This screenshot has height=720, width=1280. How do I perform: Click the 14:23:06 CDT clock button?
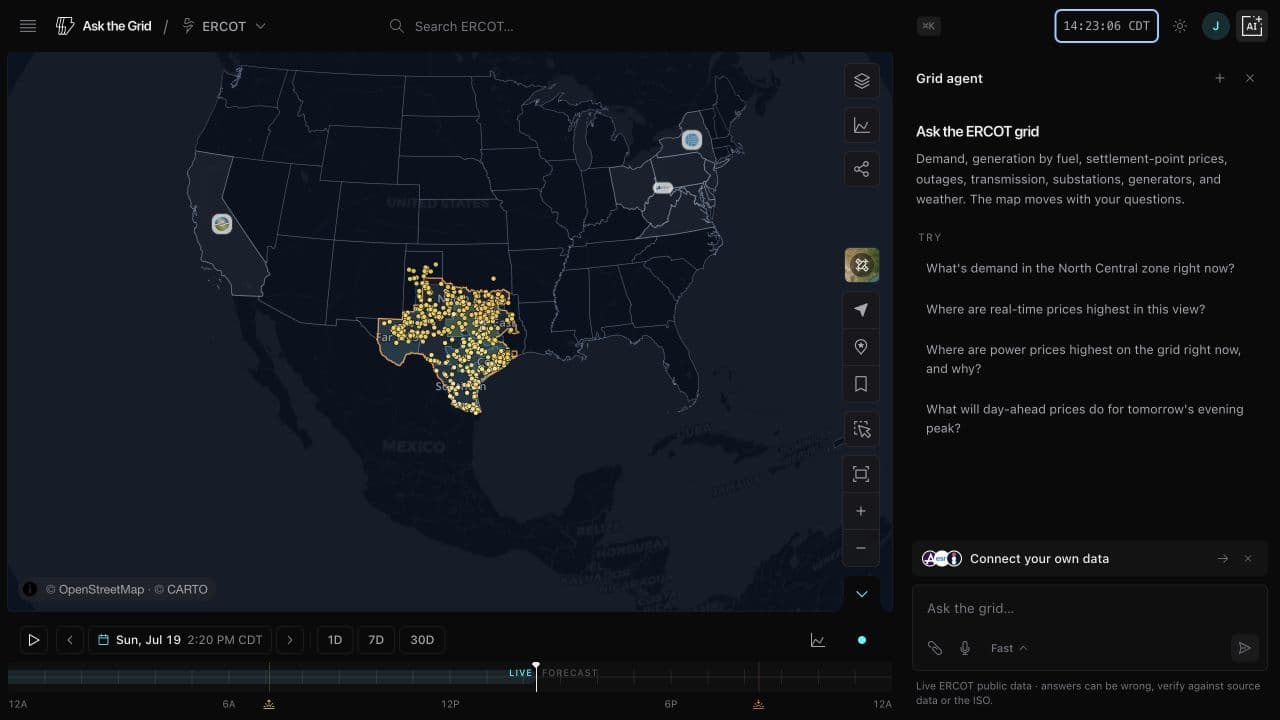1106,26
